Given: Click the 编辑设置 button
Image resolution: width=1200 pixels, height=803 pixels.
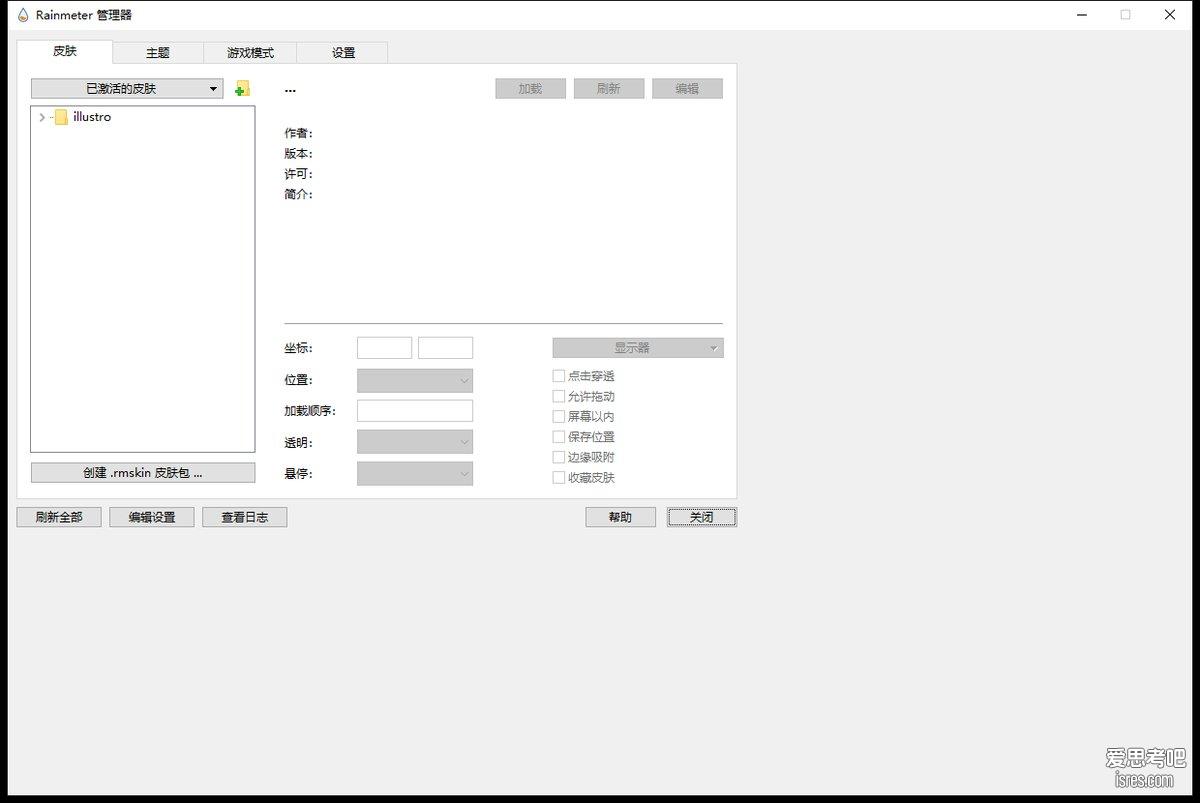Looking at the screenshot, I should point(152,517).
